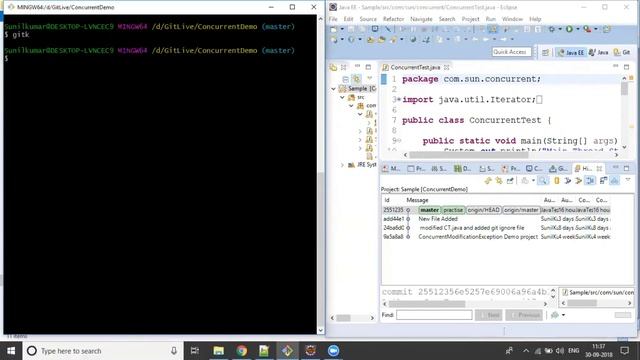This screenshot has width=640, height=360.
Task: Open Task View from the taskbar
Action: (195, 351)
